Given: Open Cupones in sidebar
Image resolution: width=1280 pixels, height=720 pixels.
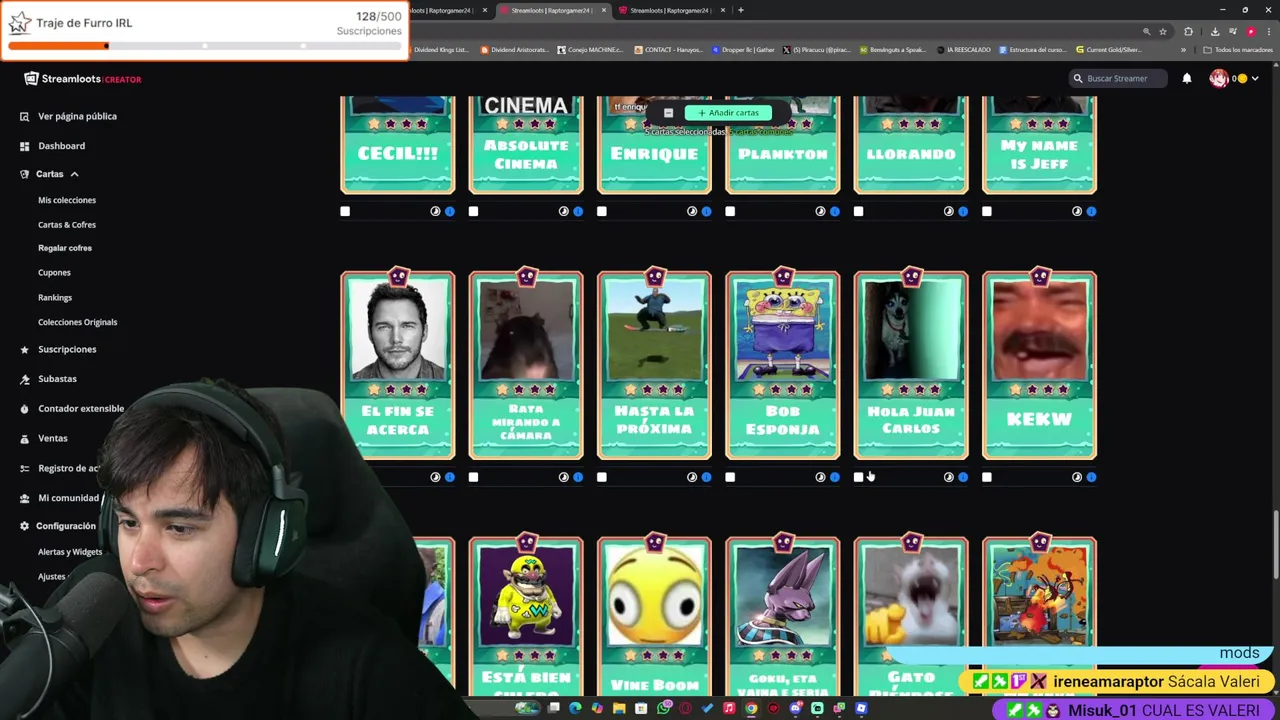Looking at the screenshot, I should (54, 273).
